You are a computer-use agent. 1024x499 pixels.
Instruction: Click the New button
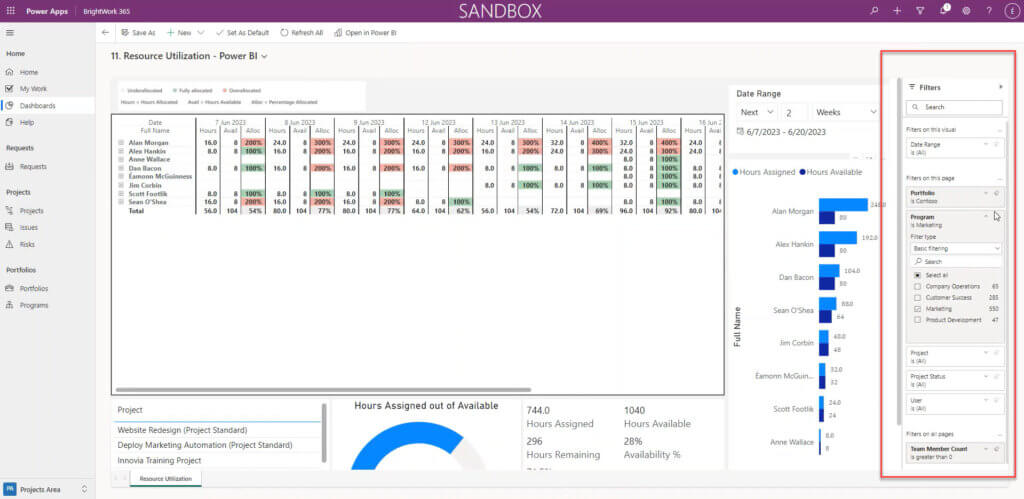coord(179,33)
